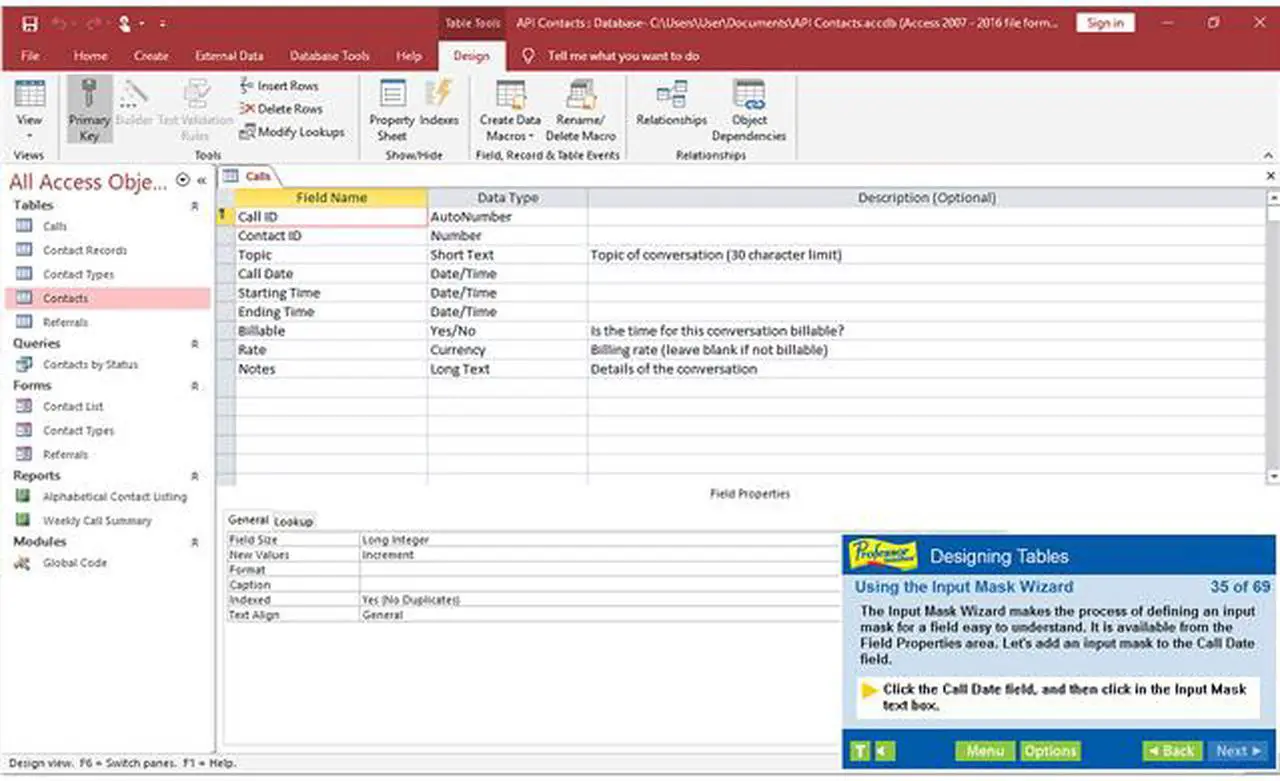This screenshot has height=781, width=1280.
Task: Open the Contact List form
Action: click(x=73, y=406)
